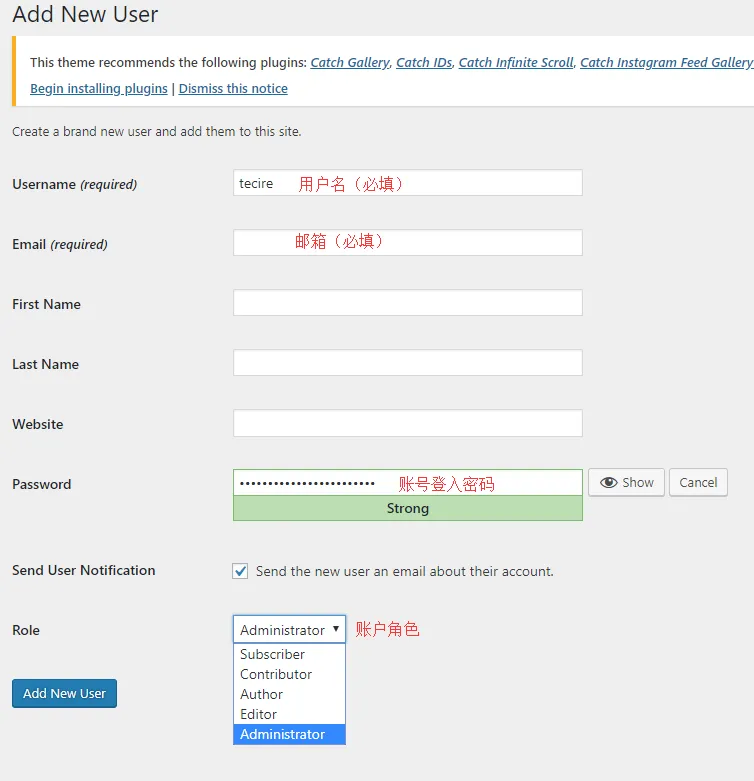Click the Catch Gallery plugin link
Image resolution: width=754 pixels, height=781 pixels.
click(x=350, y=62)
